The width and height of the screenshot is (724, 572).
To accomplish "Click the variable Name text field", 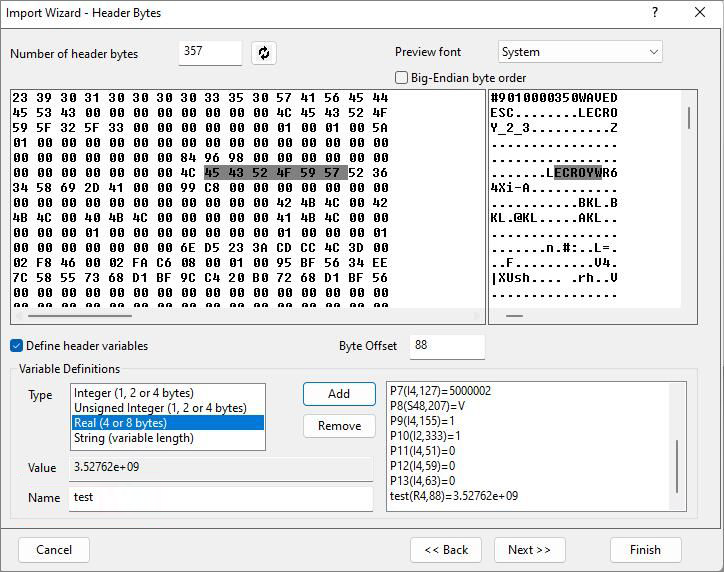I will click(x=221, y=497).
